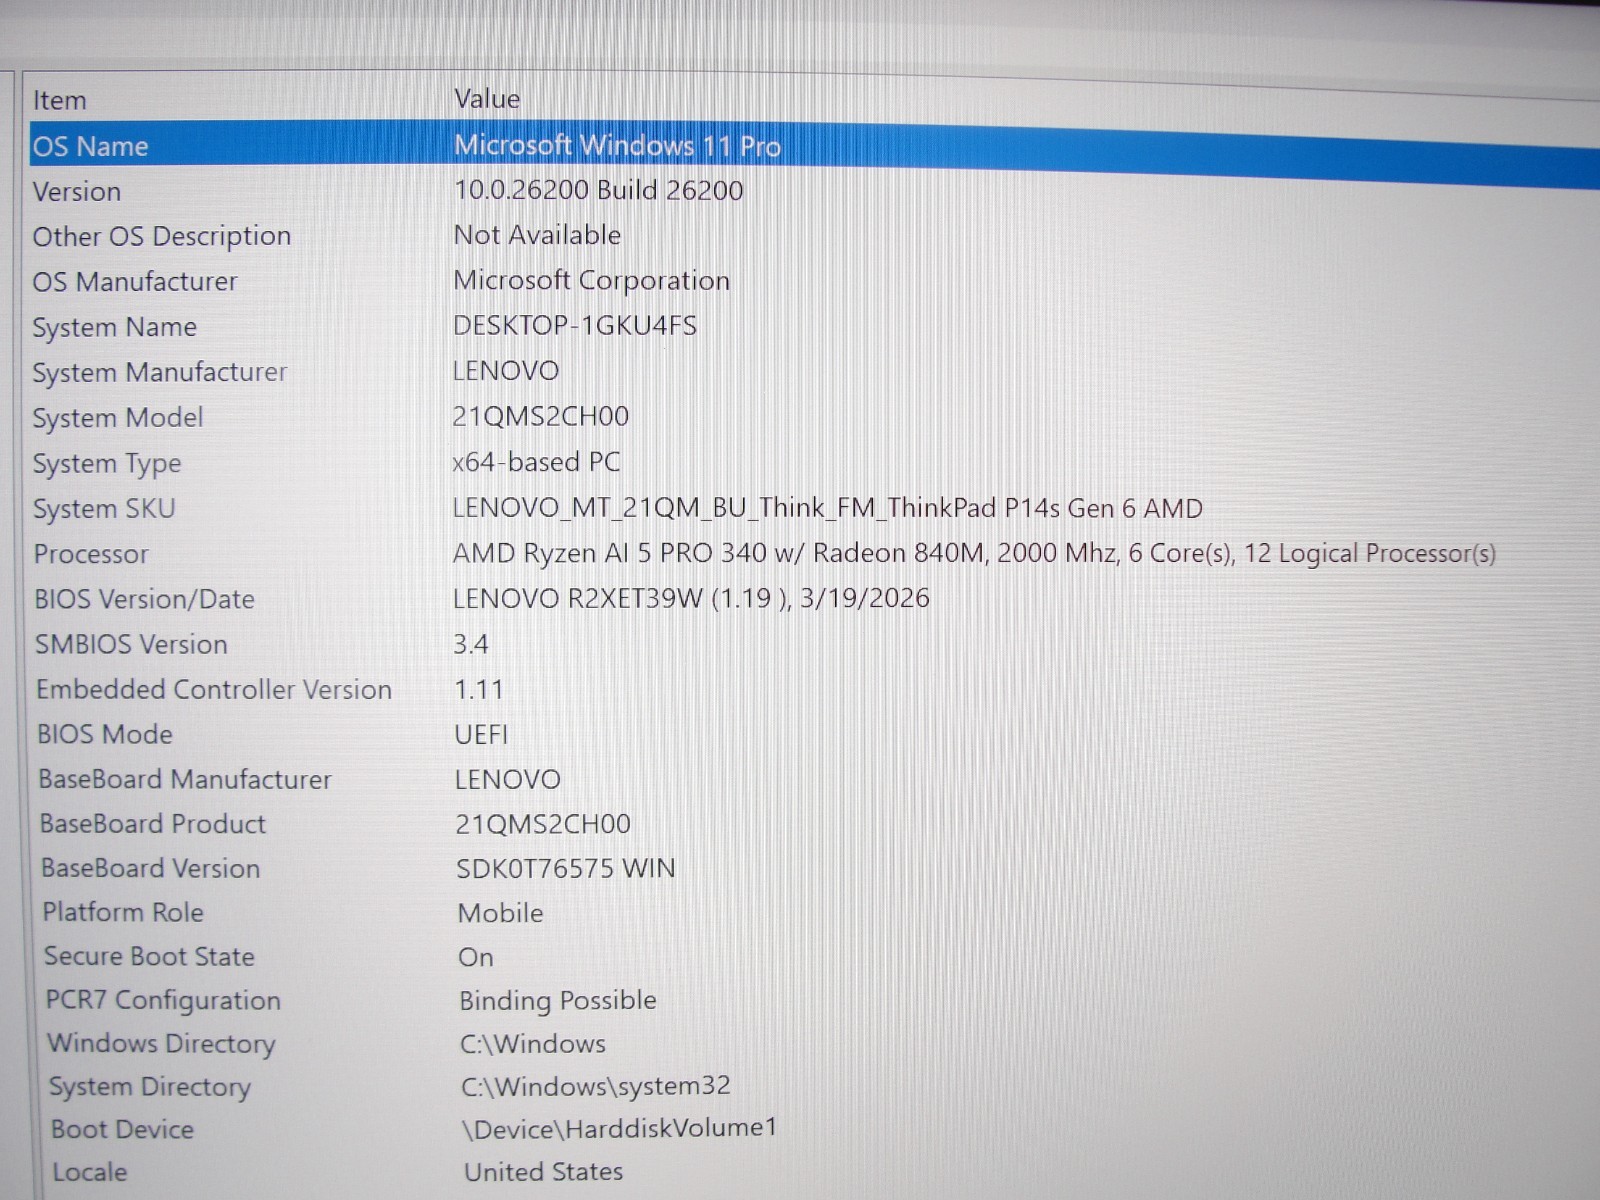This screenshot has width=1600, height=1200.
Task: Select the Platform Role row label
Action: 123,912
